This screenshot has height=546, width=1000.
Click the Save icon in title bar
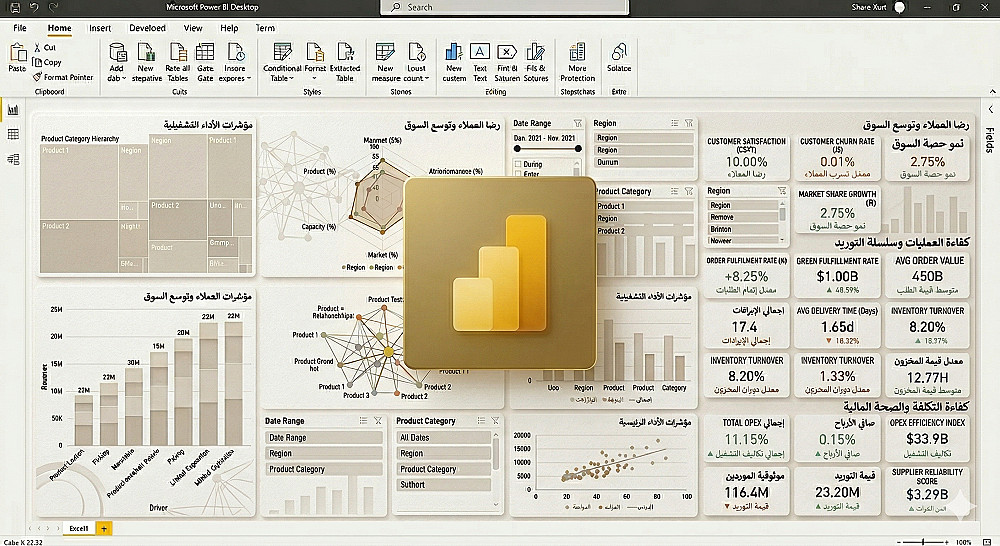tap(15, 8)
